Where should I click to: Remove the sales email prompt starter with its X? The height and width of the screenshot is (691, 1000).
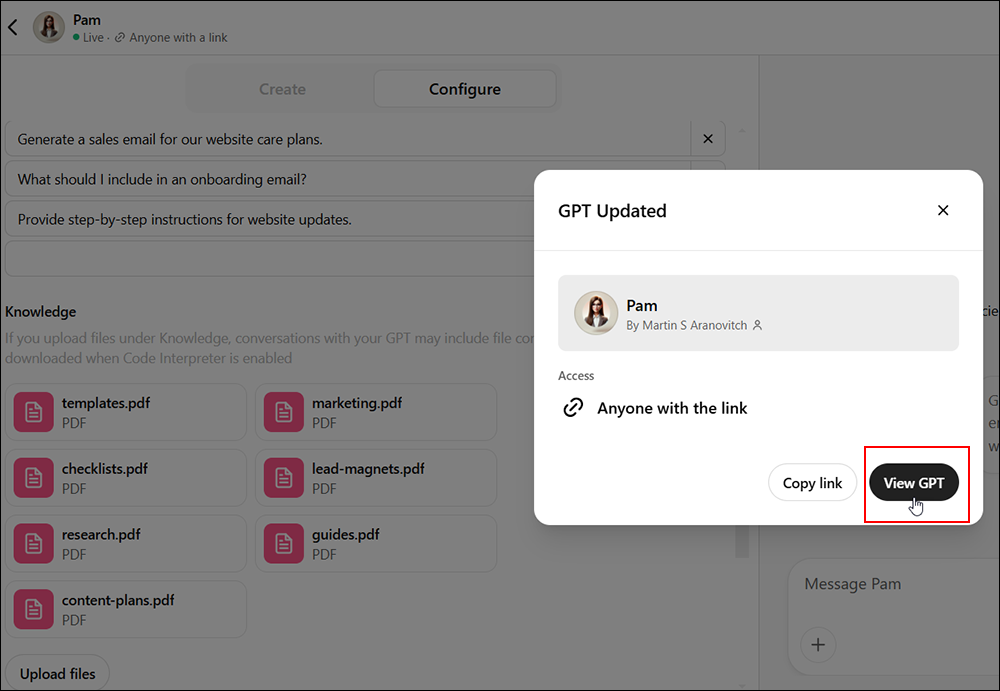tap(708, 138)
